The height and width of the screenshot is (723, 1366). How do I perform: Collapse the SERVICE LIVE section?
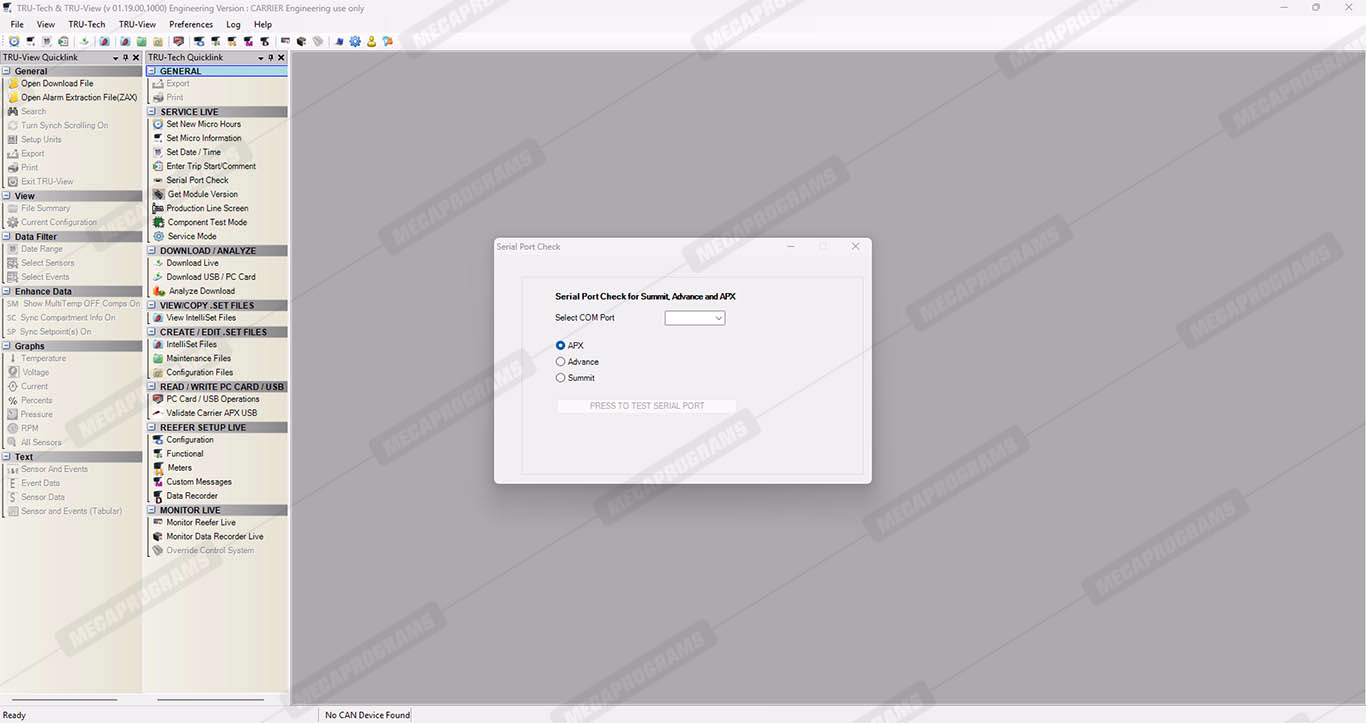pyautogui.click(x=153, y=112)
